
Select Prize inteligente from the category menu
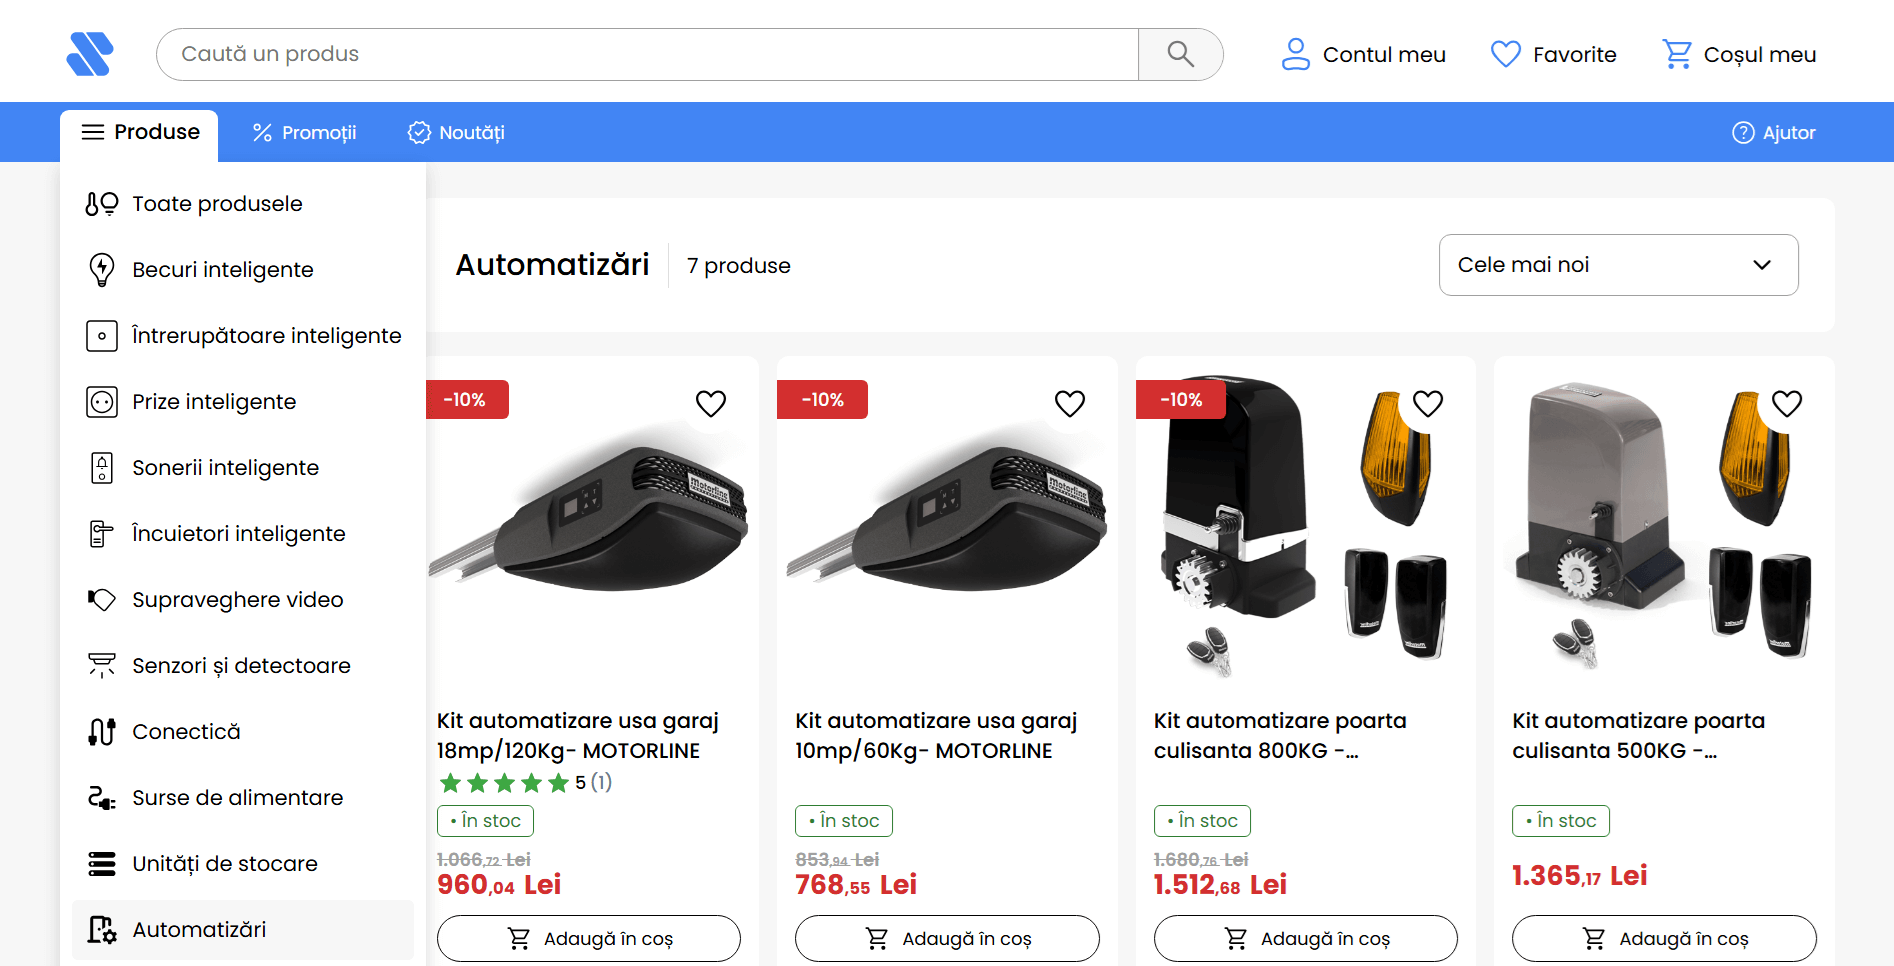[x=214, y=402]
